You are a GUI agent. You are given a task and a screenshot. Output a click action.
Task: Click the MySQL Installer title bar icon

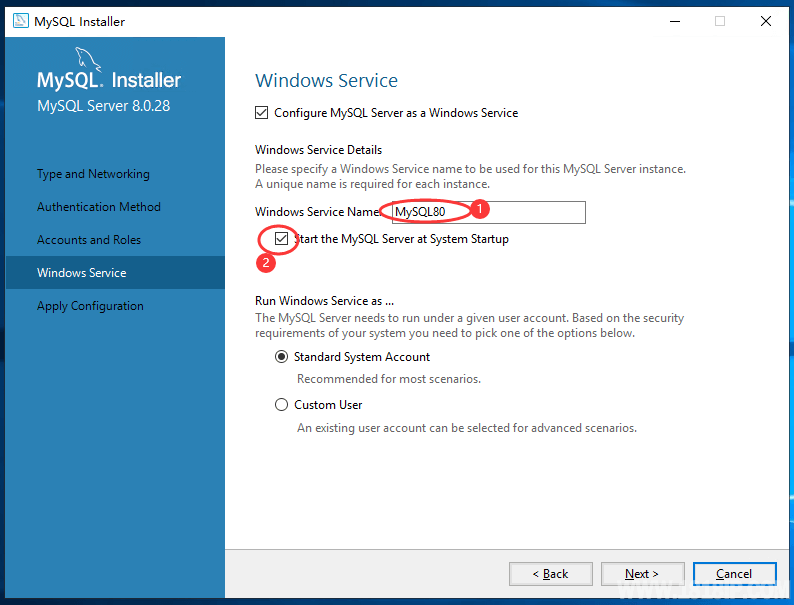21,21
